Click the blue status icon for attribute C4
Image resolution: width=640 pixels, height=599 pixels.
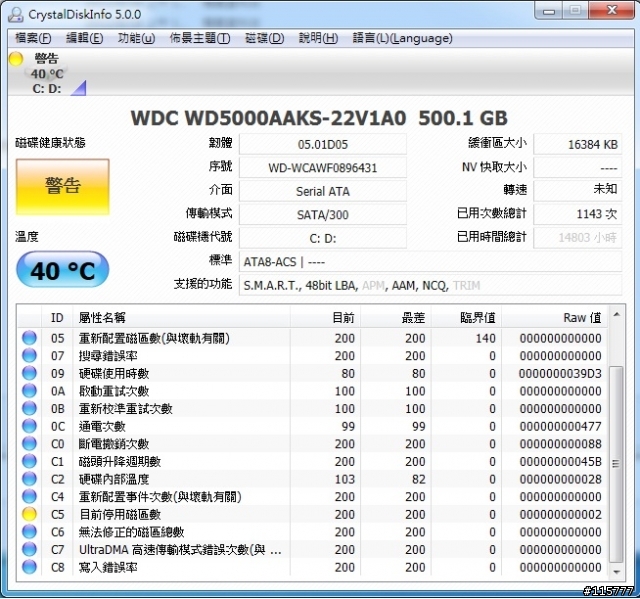click(29, 496)
